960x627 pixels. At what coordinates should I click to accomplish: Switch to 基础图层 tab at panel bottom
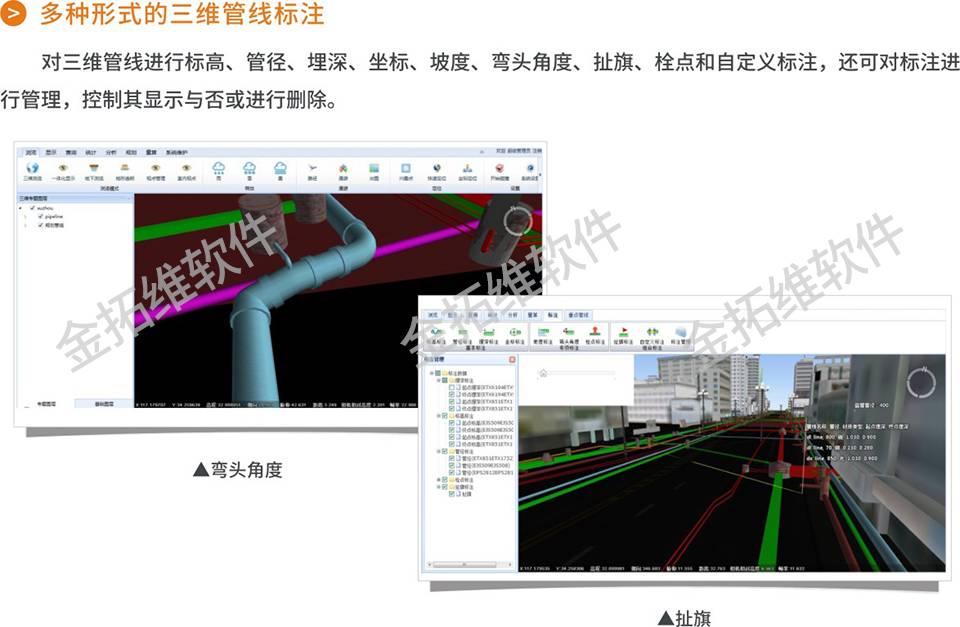[104, 405]
